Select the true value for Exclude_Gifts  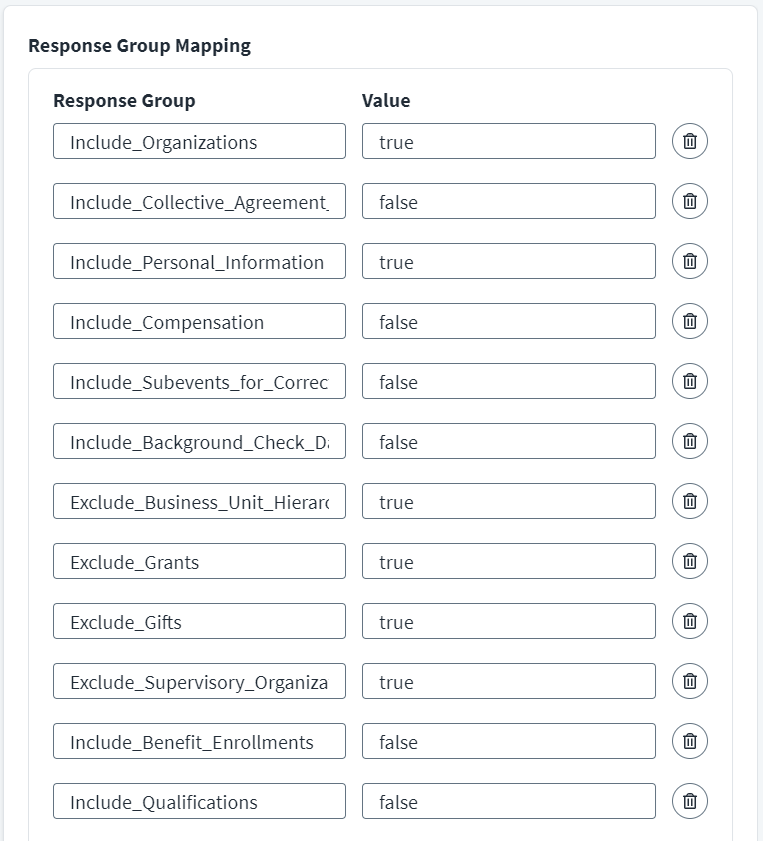click(x=510, y=621)
